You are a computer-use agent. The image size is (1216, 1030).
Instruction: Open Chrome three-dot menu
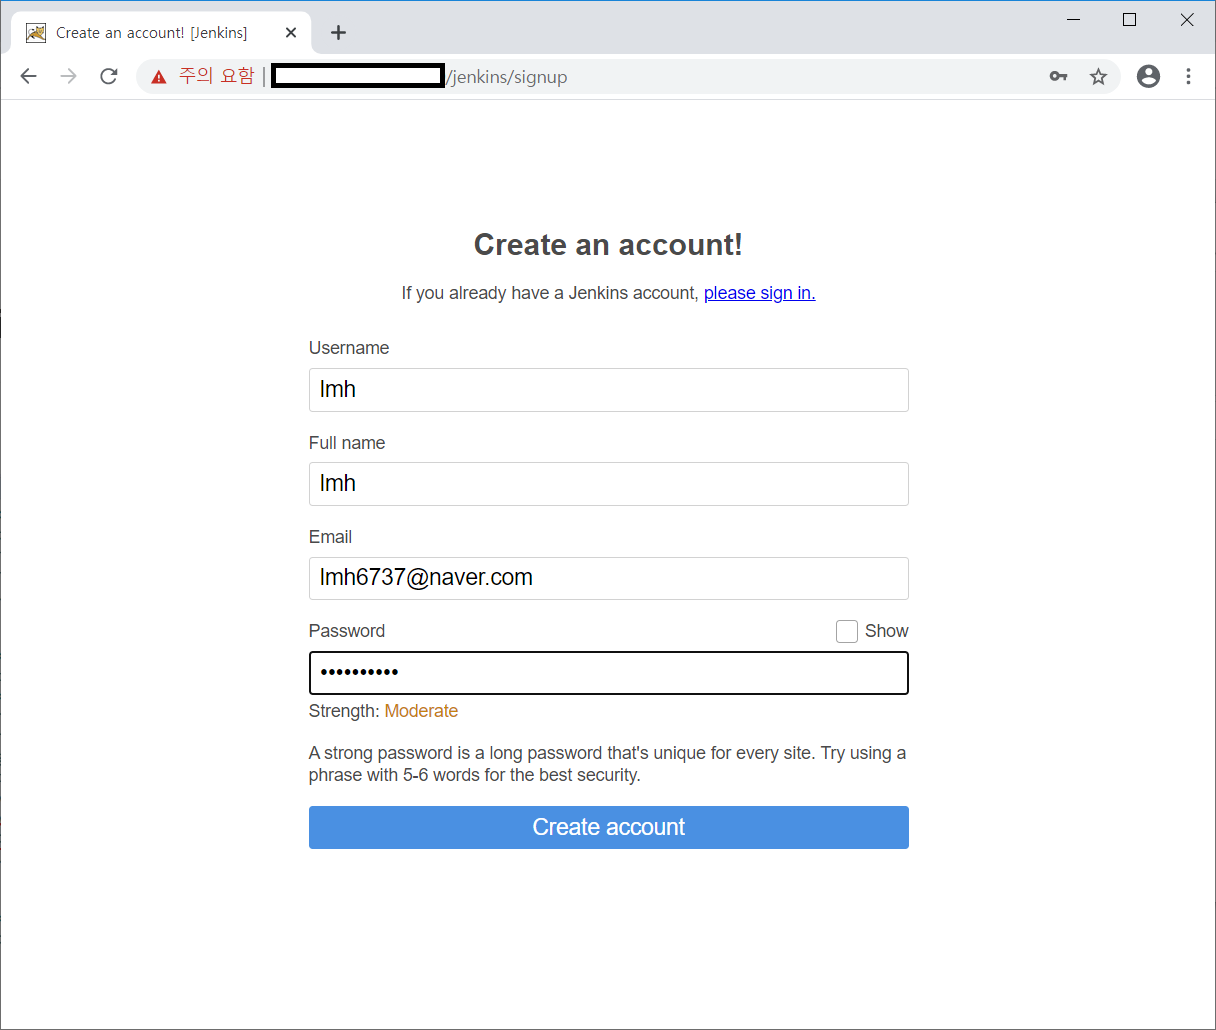click(x=1188, y=77)
